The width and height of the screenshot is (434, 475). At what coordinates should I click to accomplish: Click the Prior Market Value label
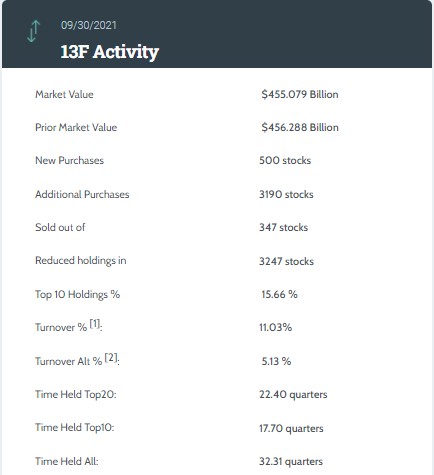pyautogui.click(x=76, y=127)
